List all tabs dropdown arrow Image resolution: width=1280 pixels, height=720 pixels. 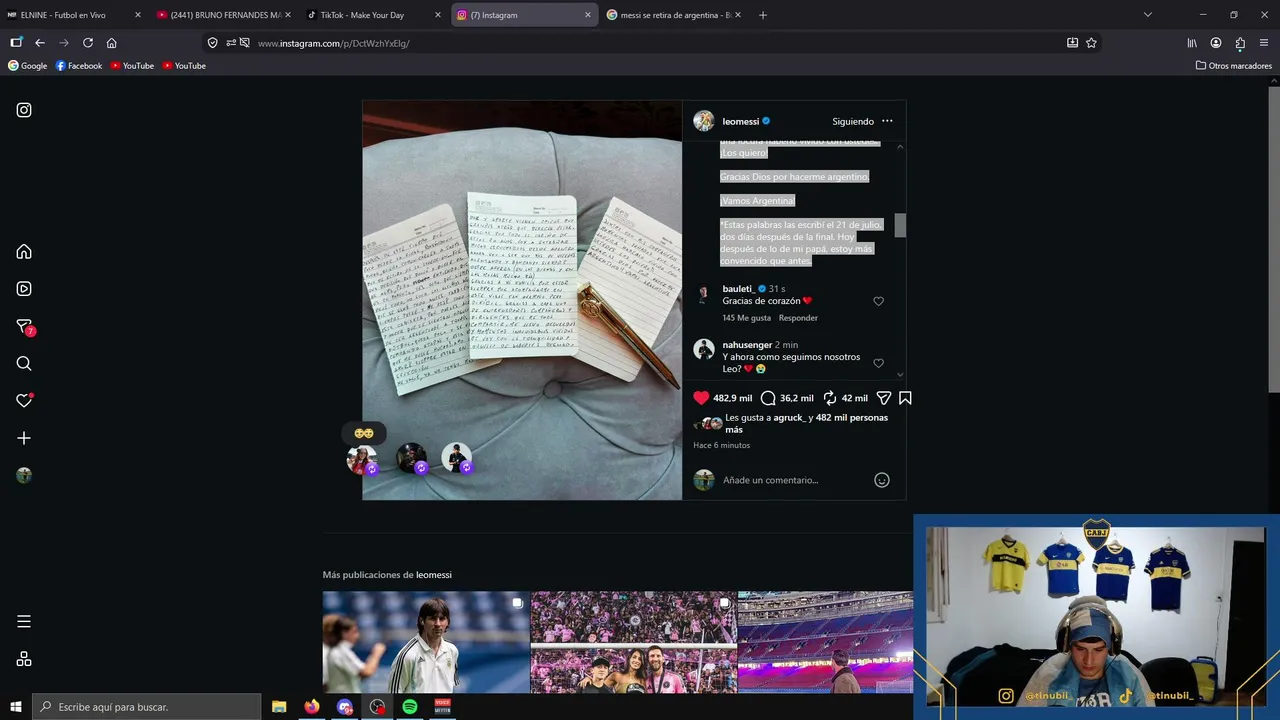[x=1148, y=15]
